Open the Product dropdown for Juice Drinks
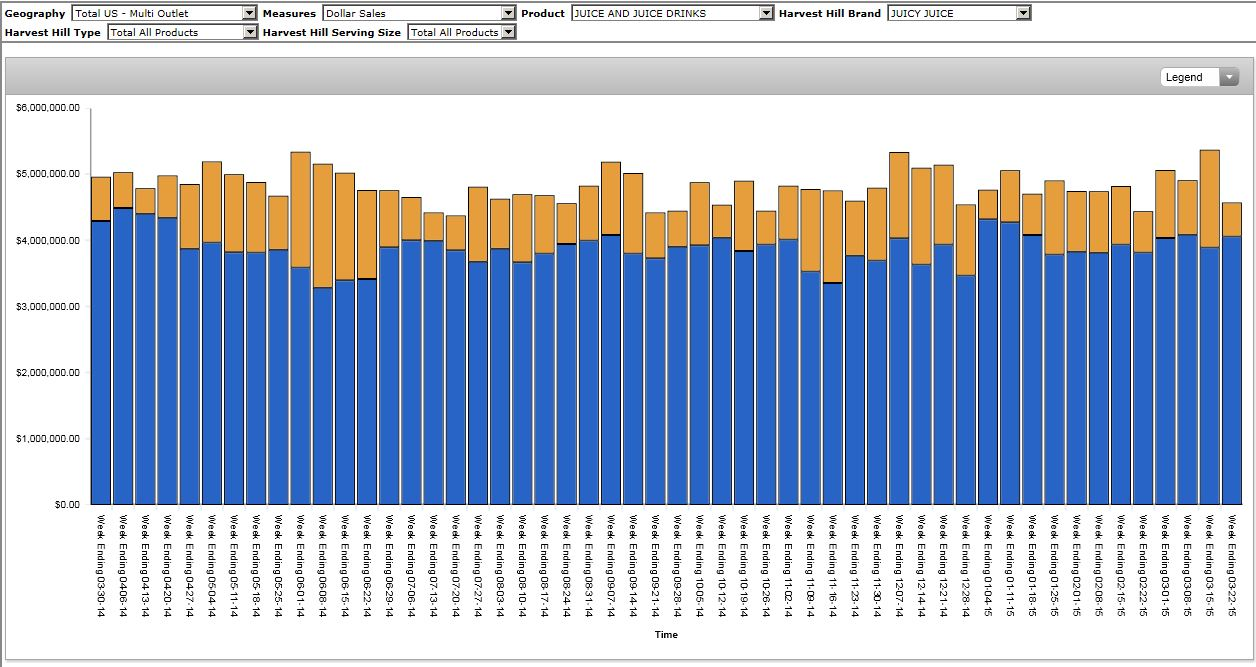Viewport: 1256px width, 667px height. click(672, 13)
